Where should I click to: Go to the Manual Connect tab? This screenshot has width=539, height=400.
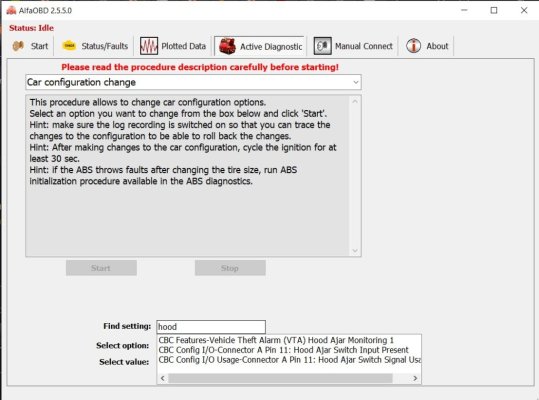(353, 46)
